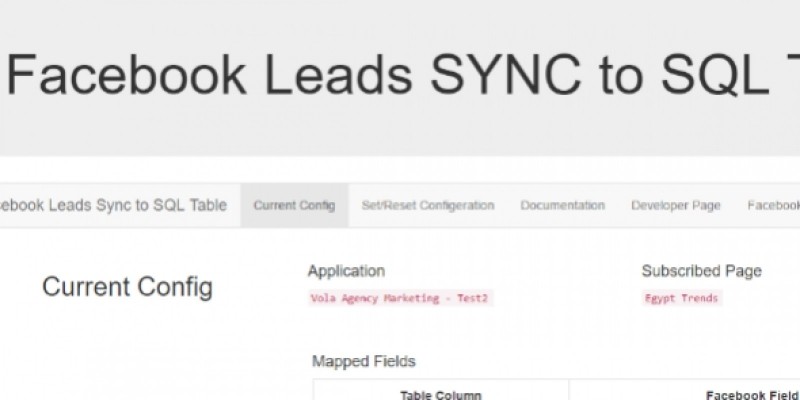Click the Leads Sync to SQL Table navbar brand
This screenshot has height=400, width=800.
point(113,206)
